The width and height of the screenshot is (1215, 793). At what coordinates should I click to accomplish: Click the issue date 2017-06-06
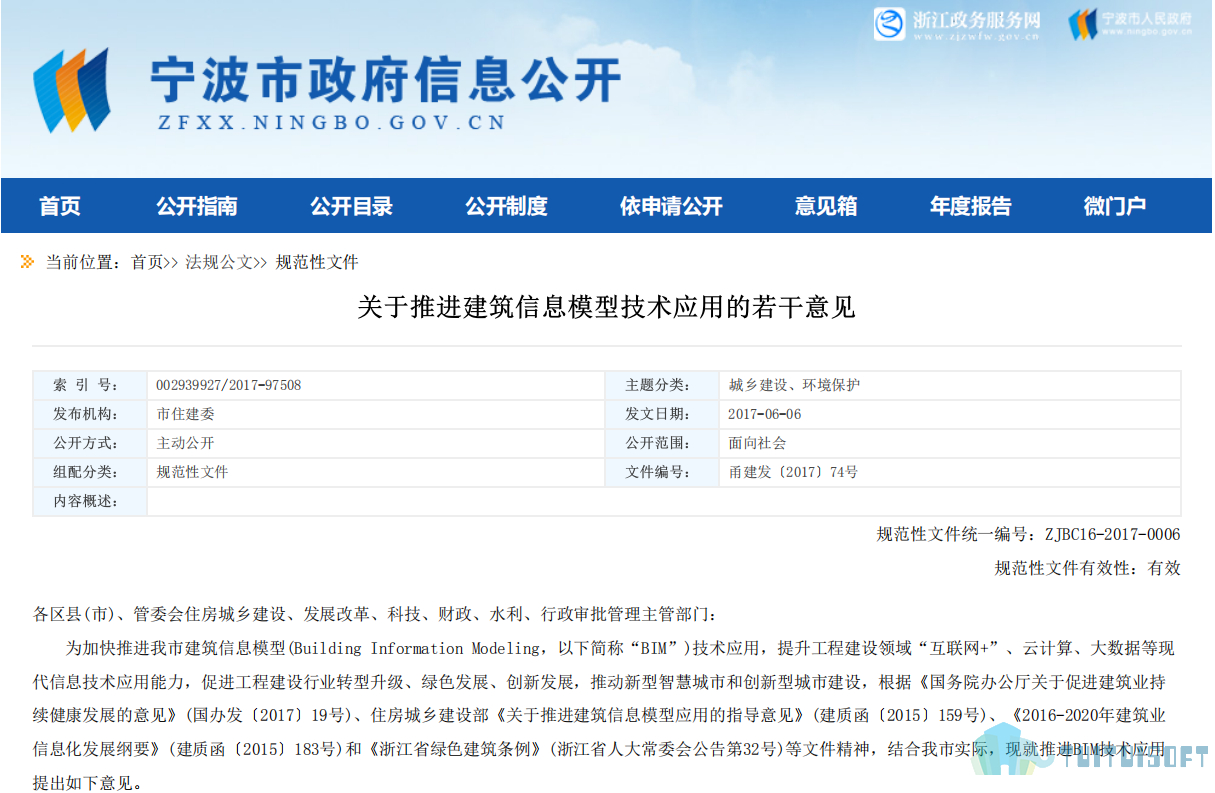click(x=764, y=414)
